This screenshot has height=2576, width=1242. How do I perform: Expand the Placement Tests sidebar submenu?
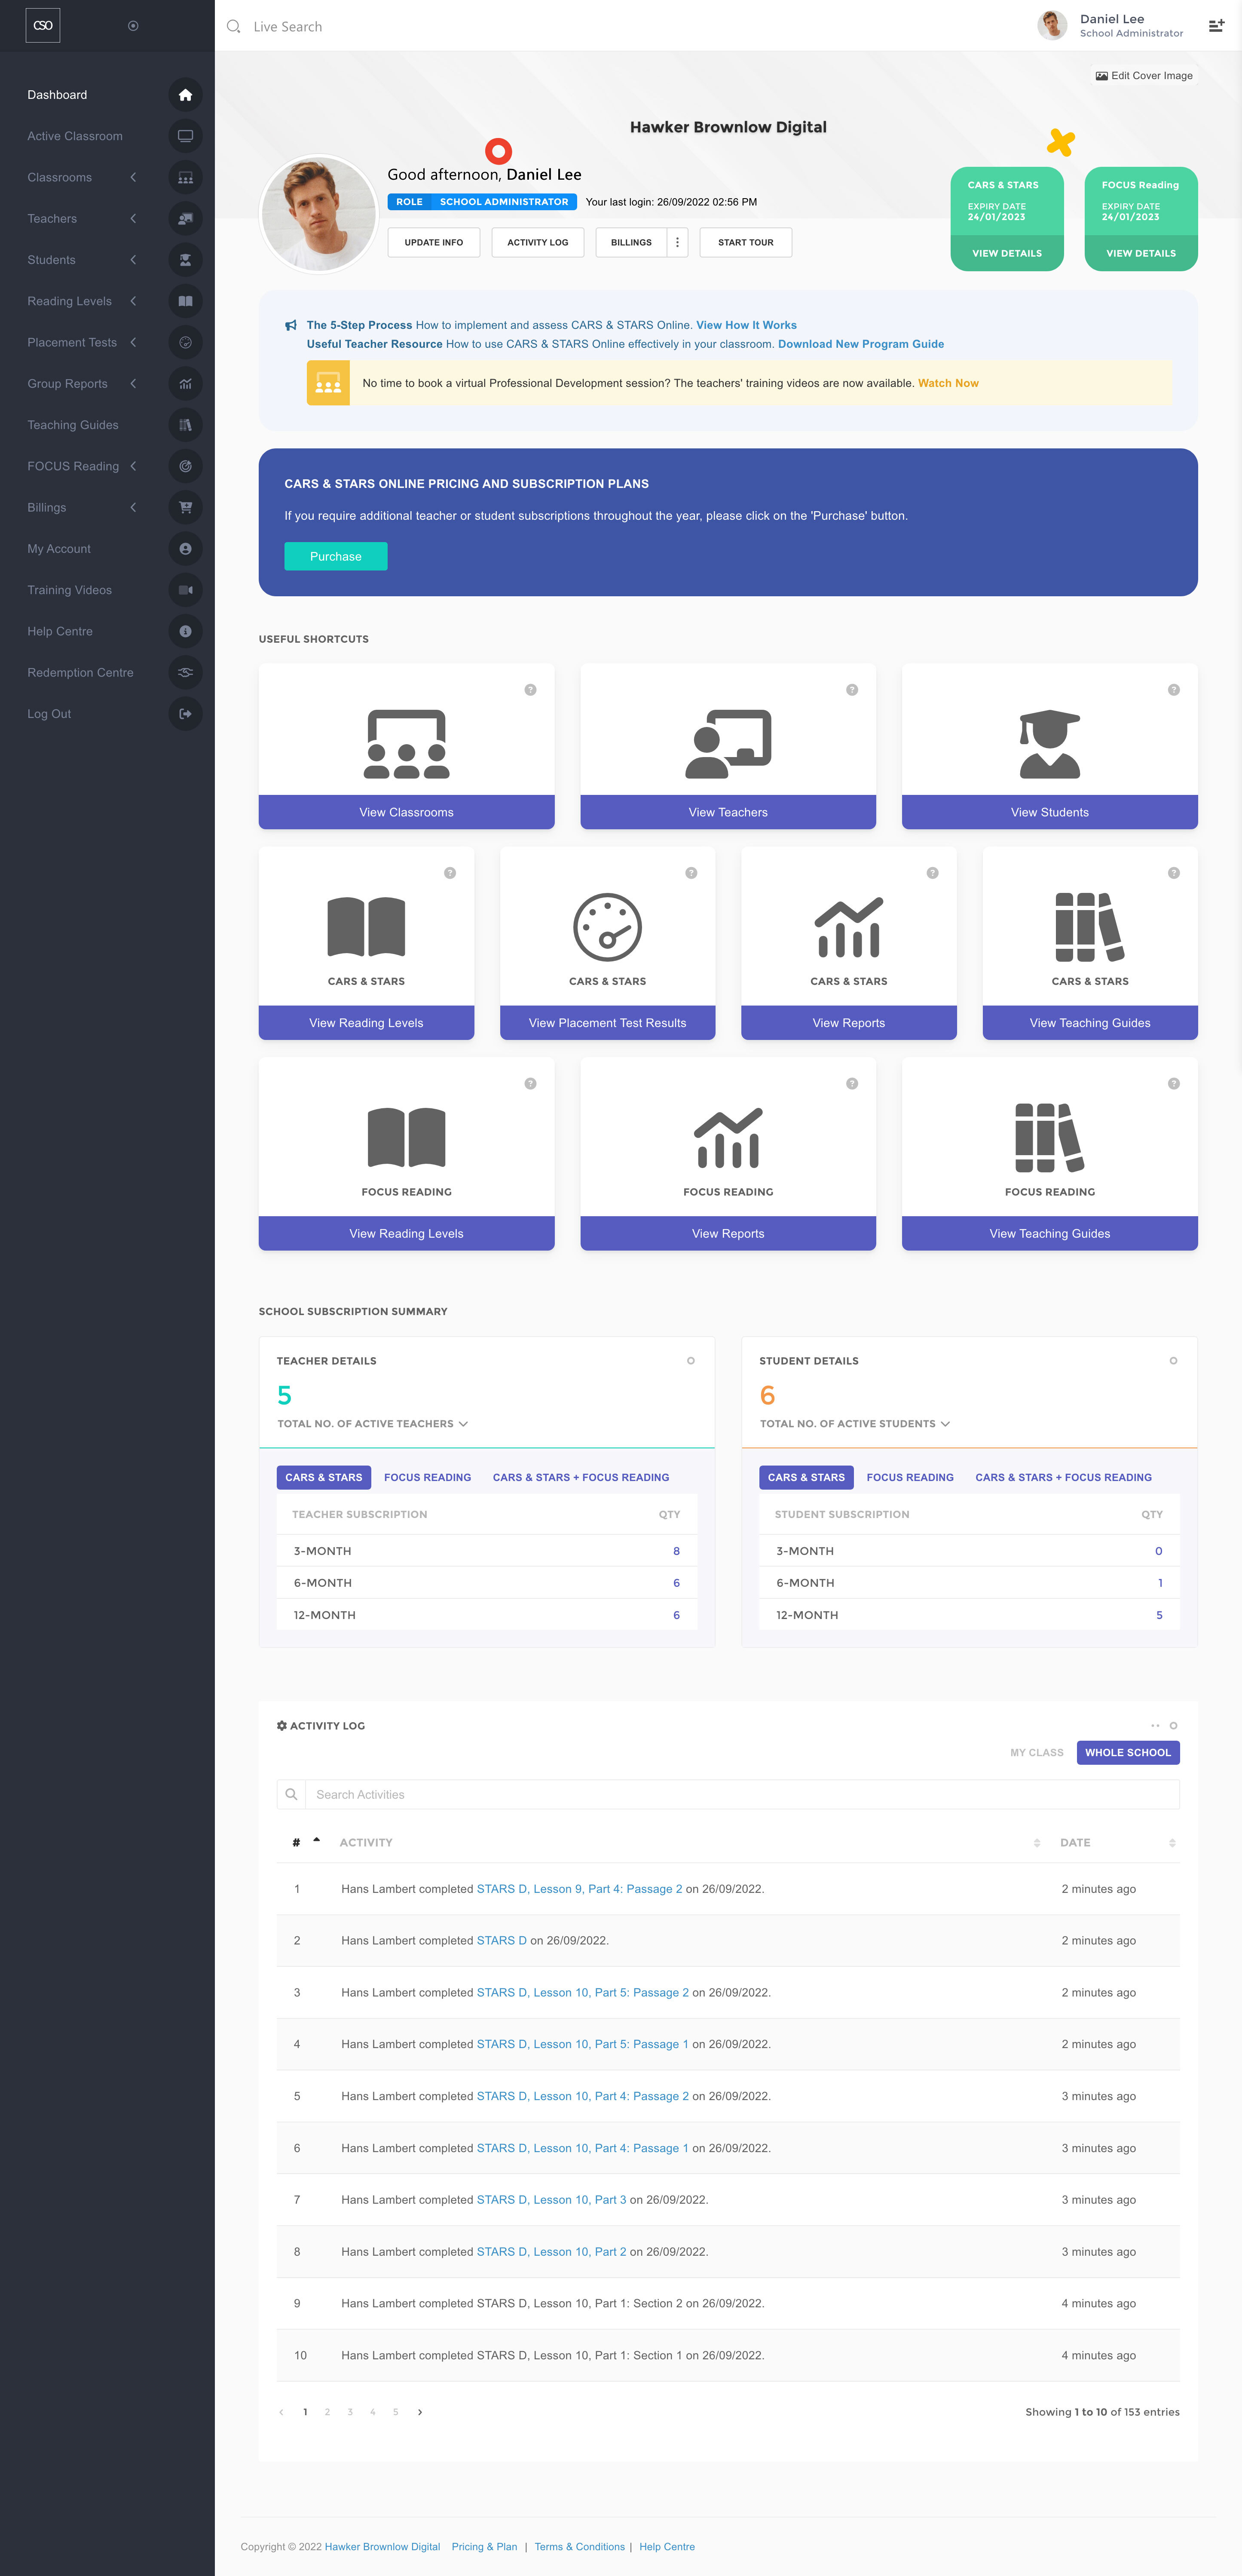[x=133, y=342]
